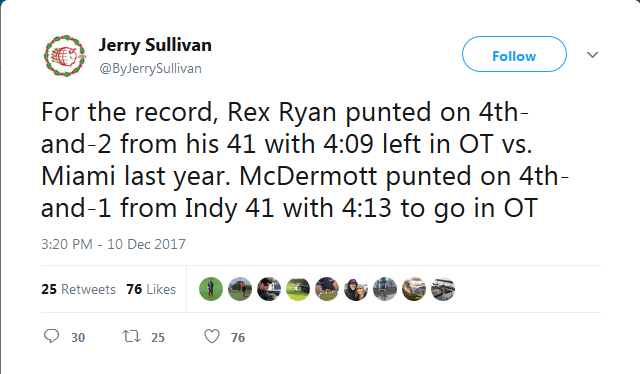This screenshot has height=374, width=640.
Task: Open the cyclist liker avatar
Action: point(384,289)
